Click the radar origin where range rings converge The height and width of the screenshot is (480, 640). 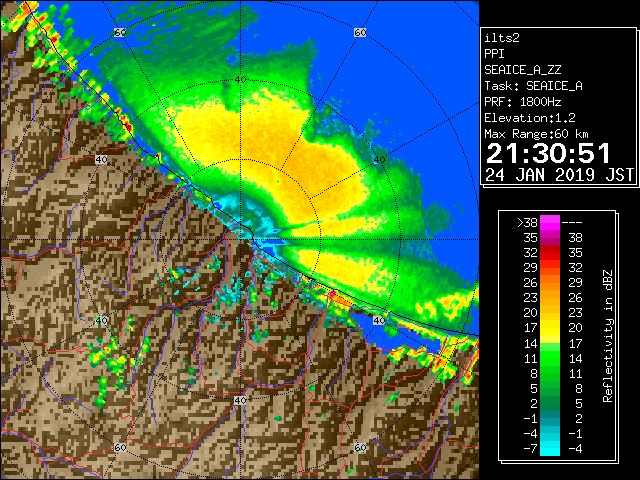tap(240, 240)
